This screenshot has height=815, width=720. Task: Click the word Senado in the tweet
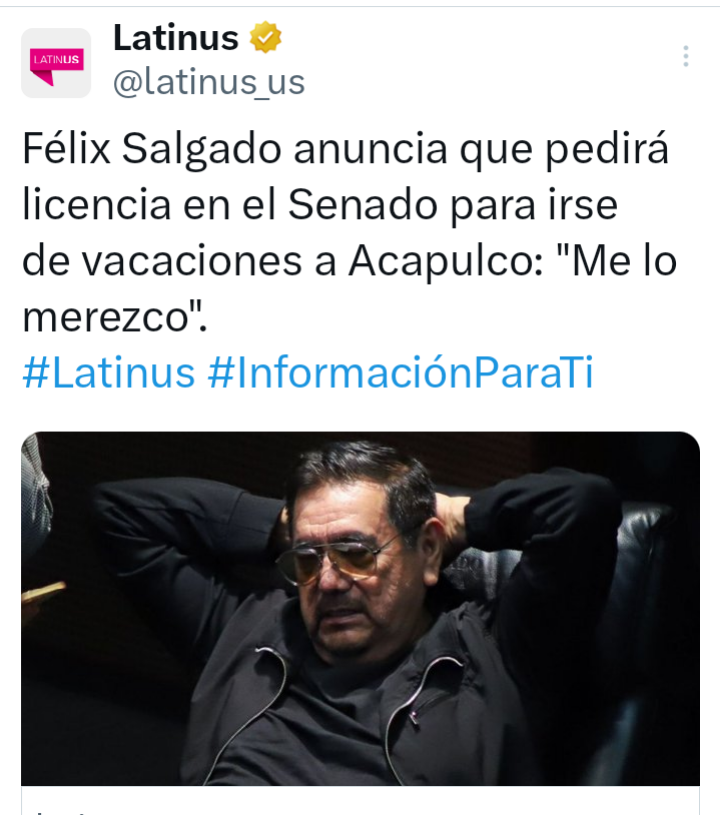[362, 204]
